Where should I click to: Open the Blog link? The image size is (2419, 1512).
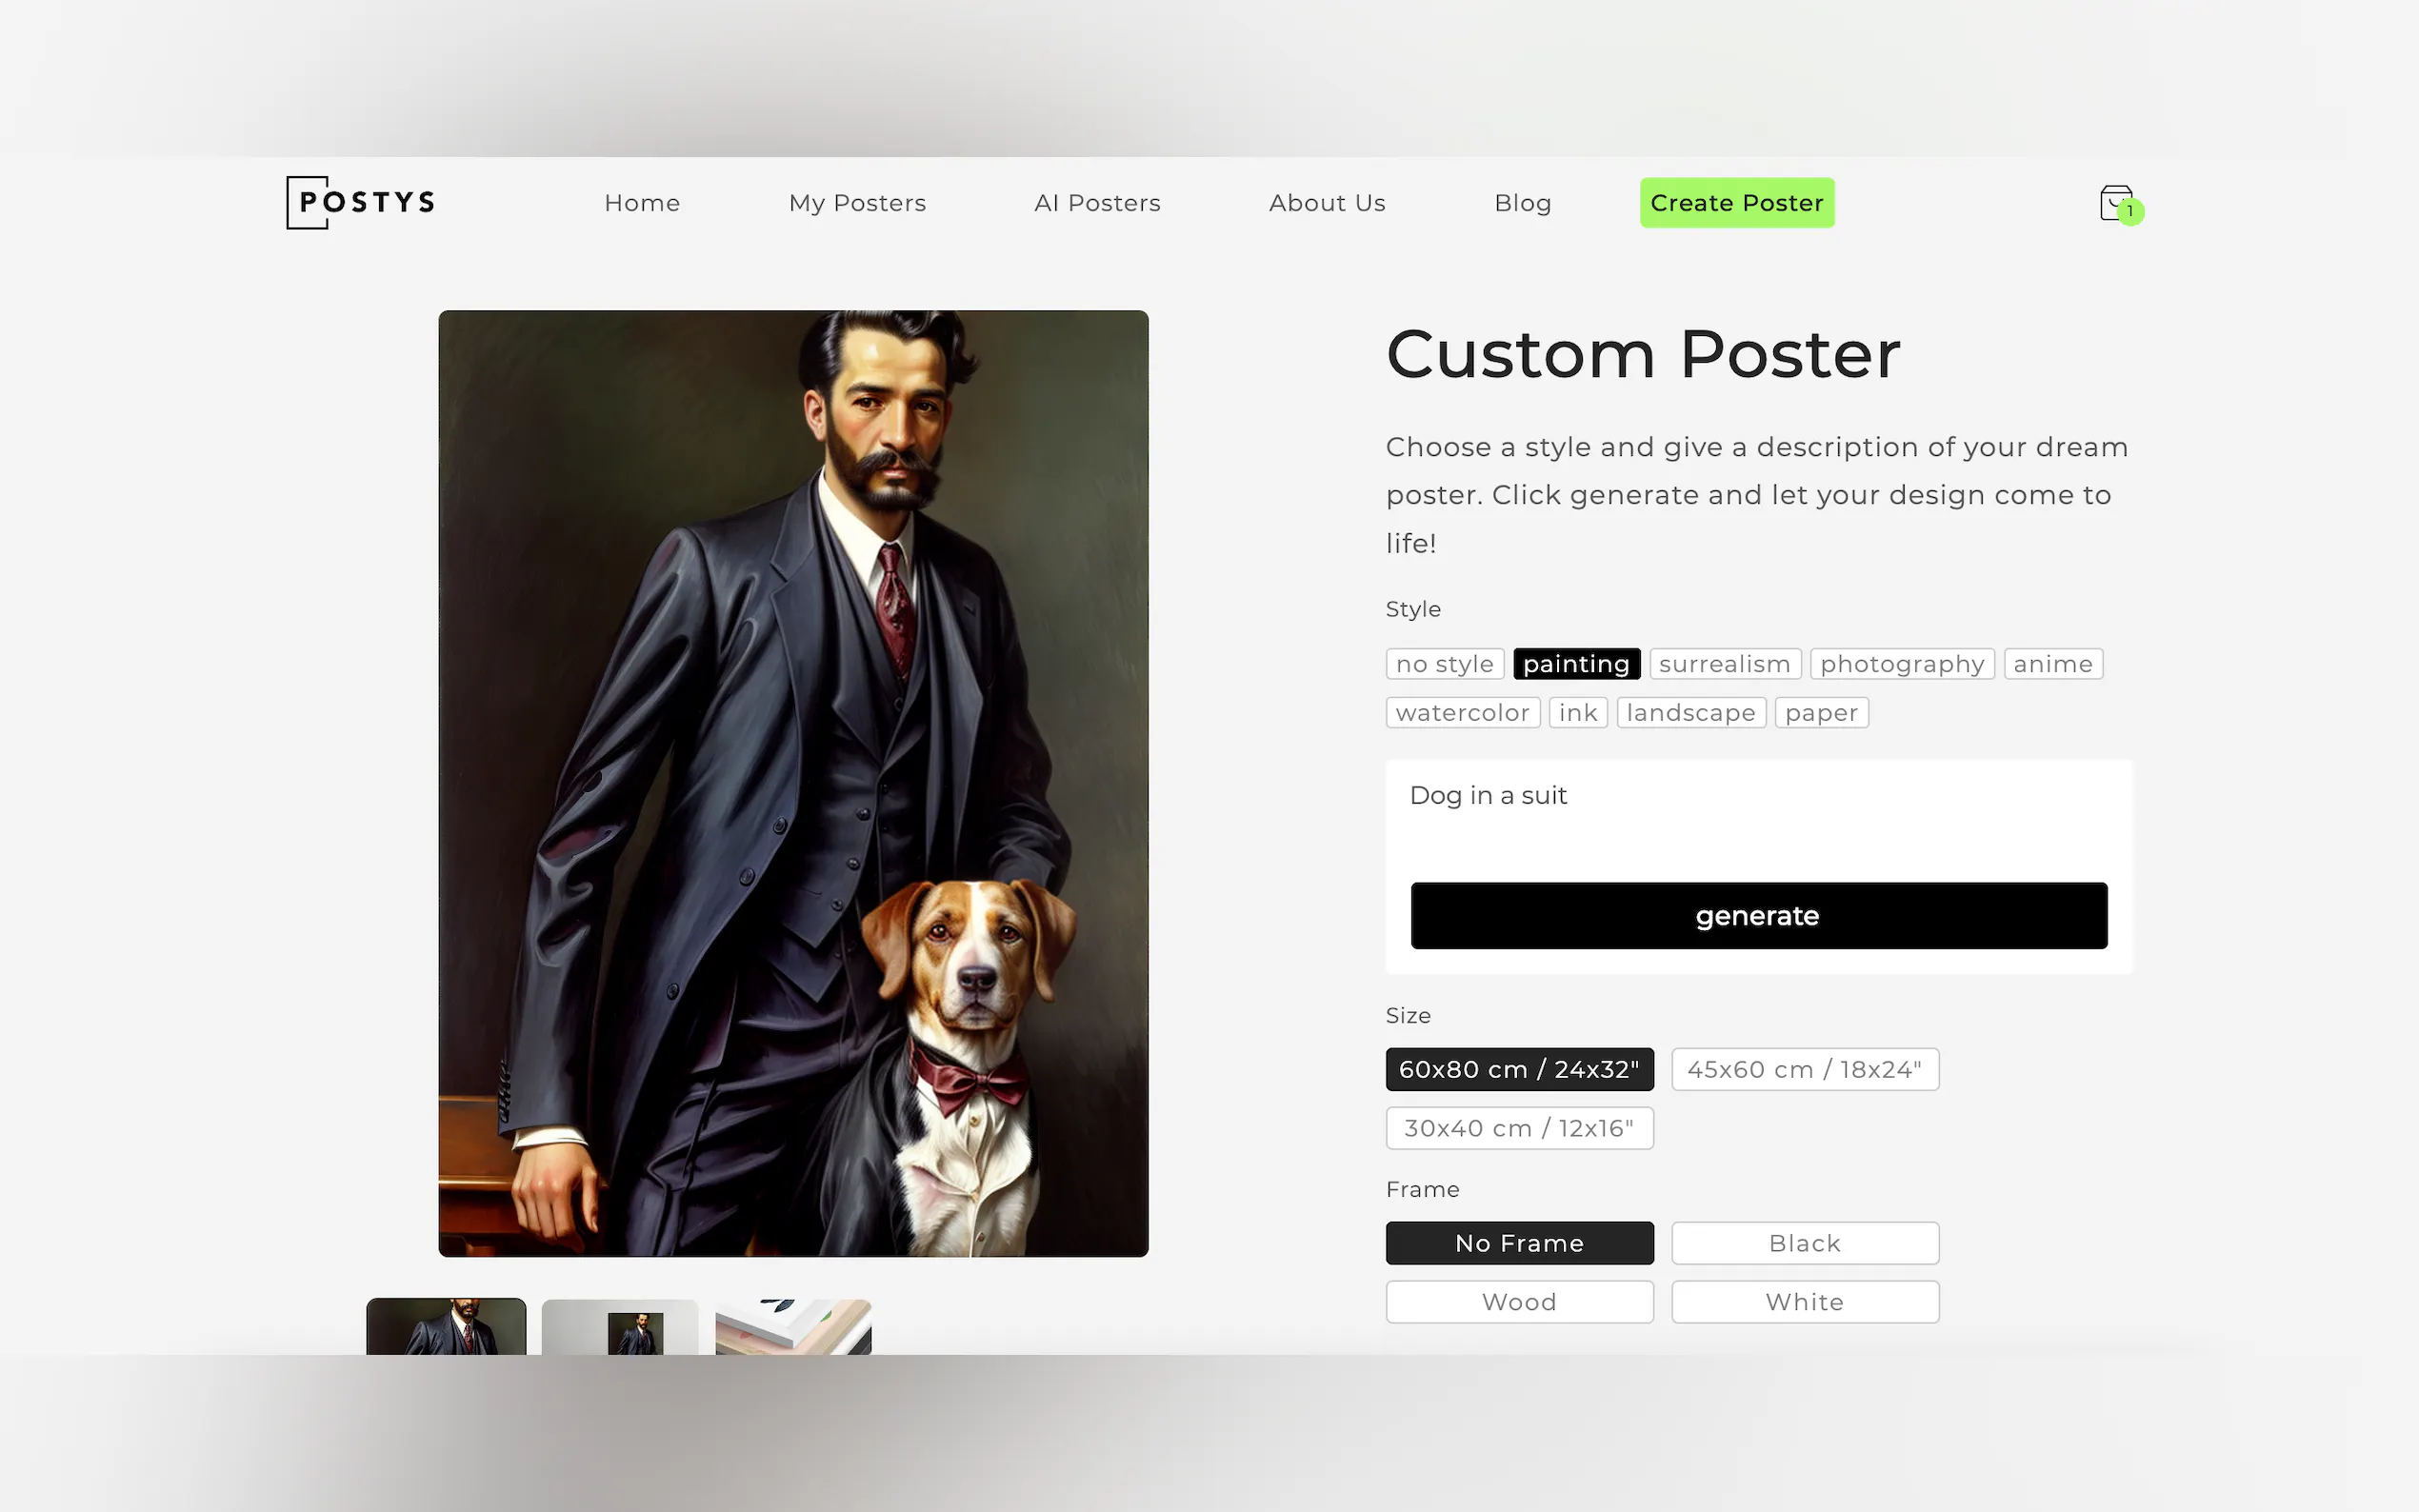point(1522,203)
